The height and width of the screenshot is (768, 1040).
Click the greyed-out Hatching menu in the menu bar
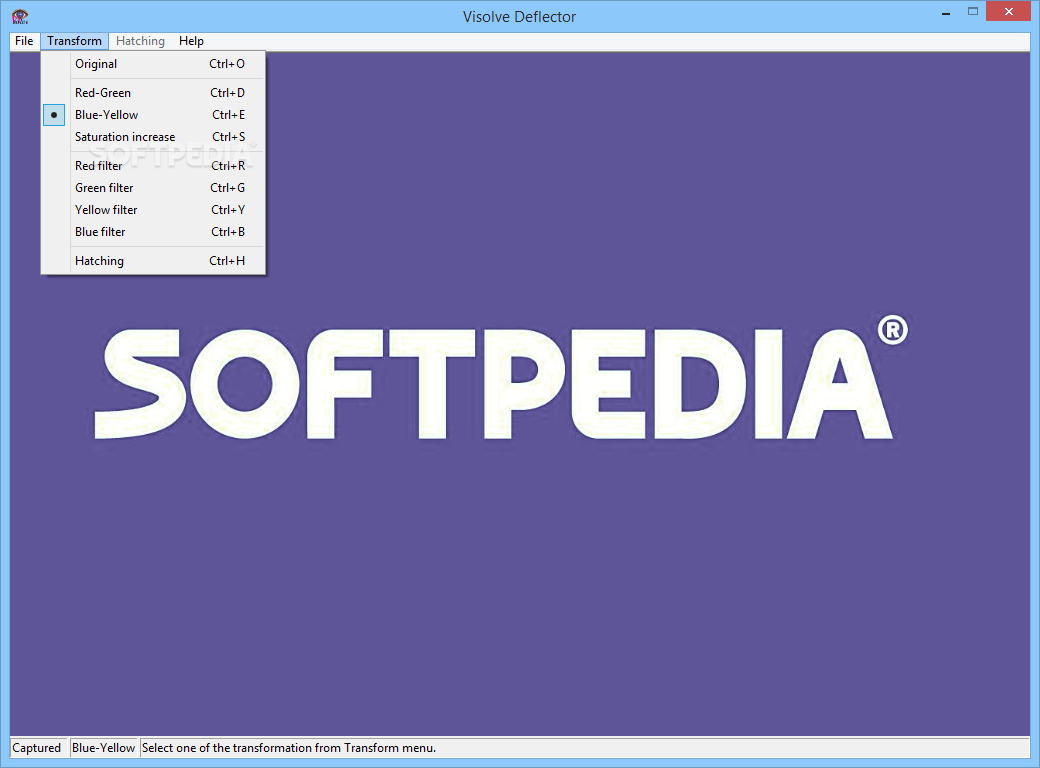coord(140,41)
